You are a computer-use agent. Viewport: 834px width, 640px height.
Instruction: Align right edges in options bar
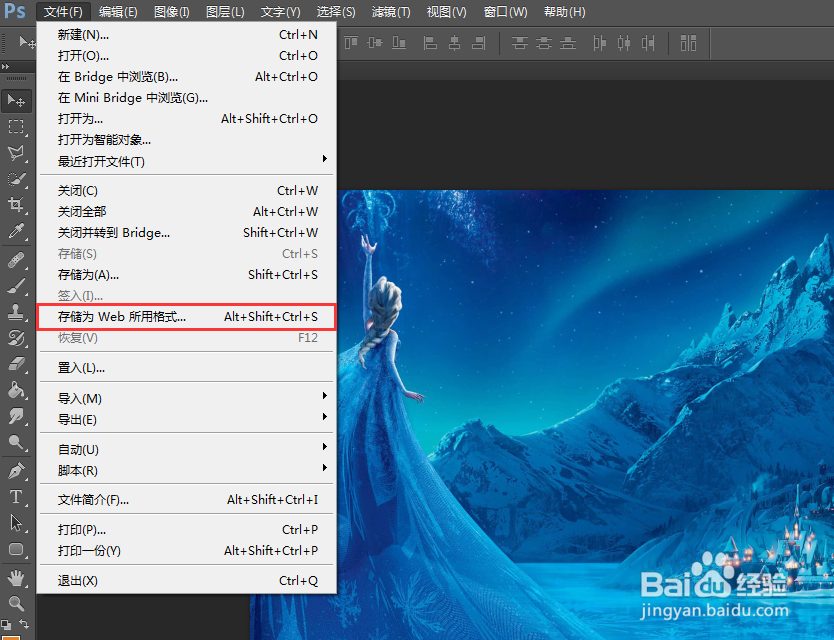pyautogui.click(x=479, y=43)
